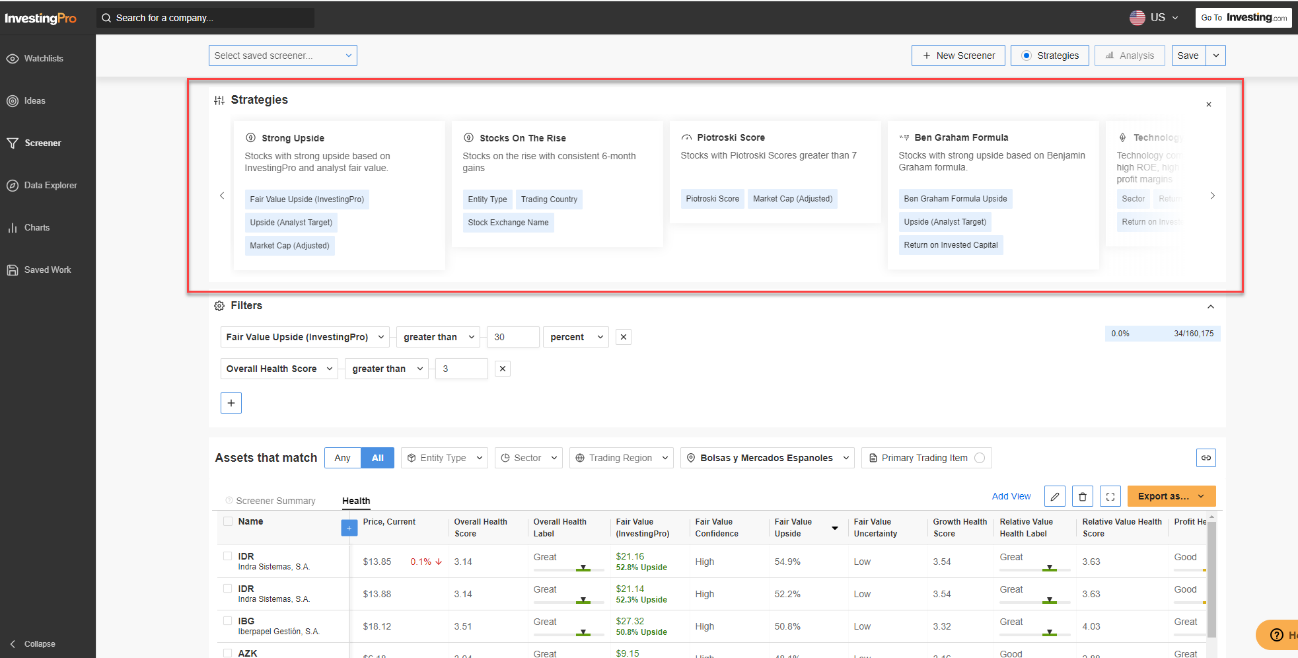Open the Select saved screener dropdown
1298x658 pixels.
[x=283, y=56]
